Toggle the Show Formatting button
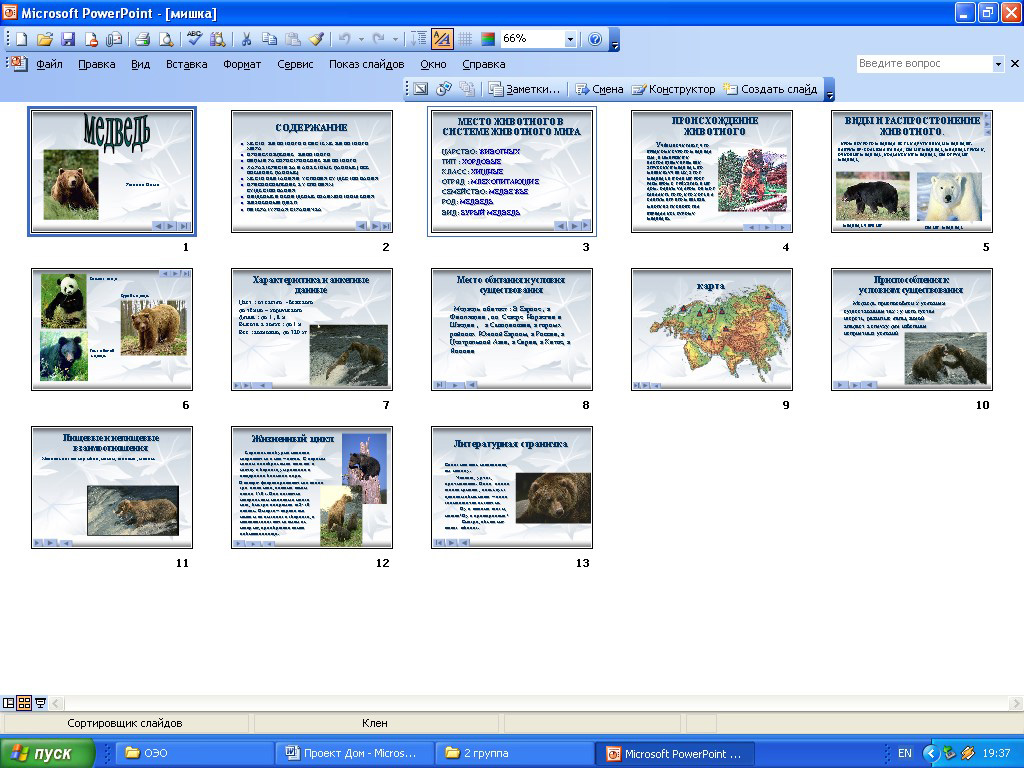The image size is (1024, 768). click(442, 39)
